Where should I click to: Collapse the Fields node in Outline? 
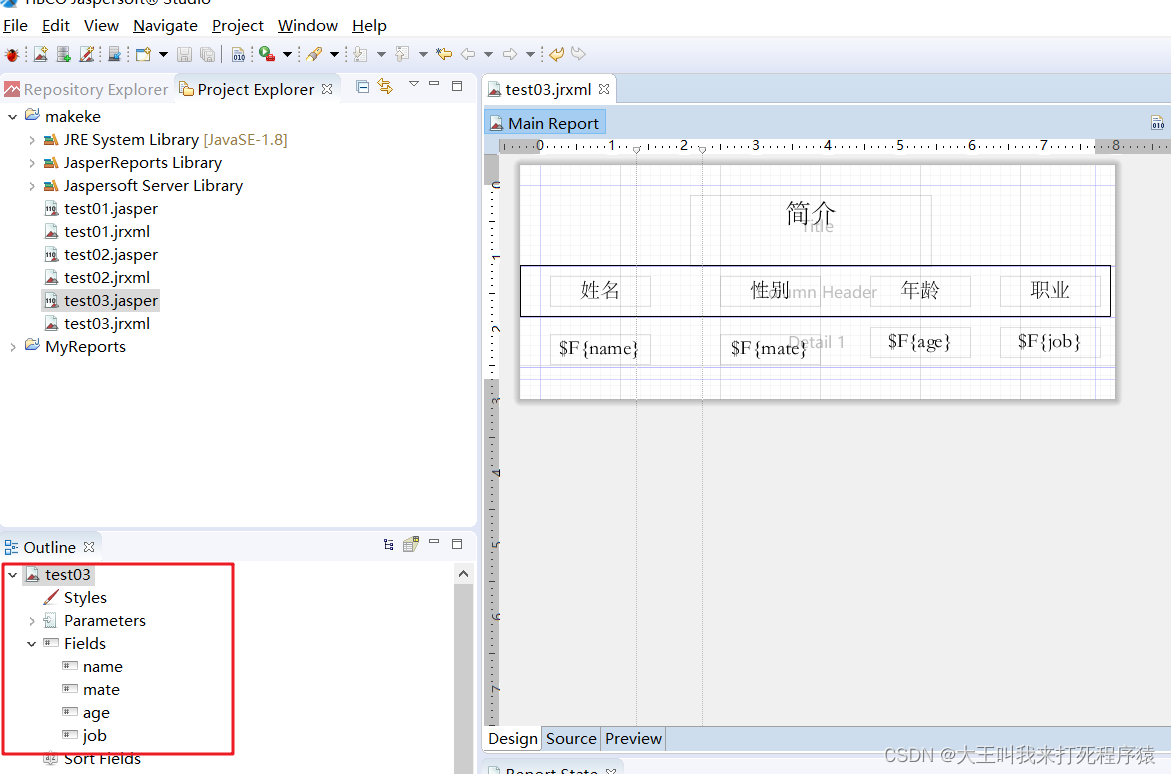tap(31, 644)
